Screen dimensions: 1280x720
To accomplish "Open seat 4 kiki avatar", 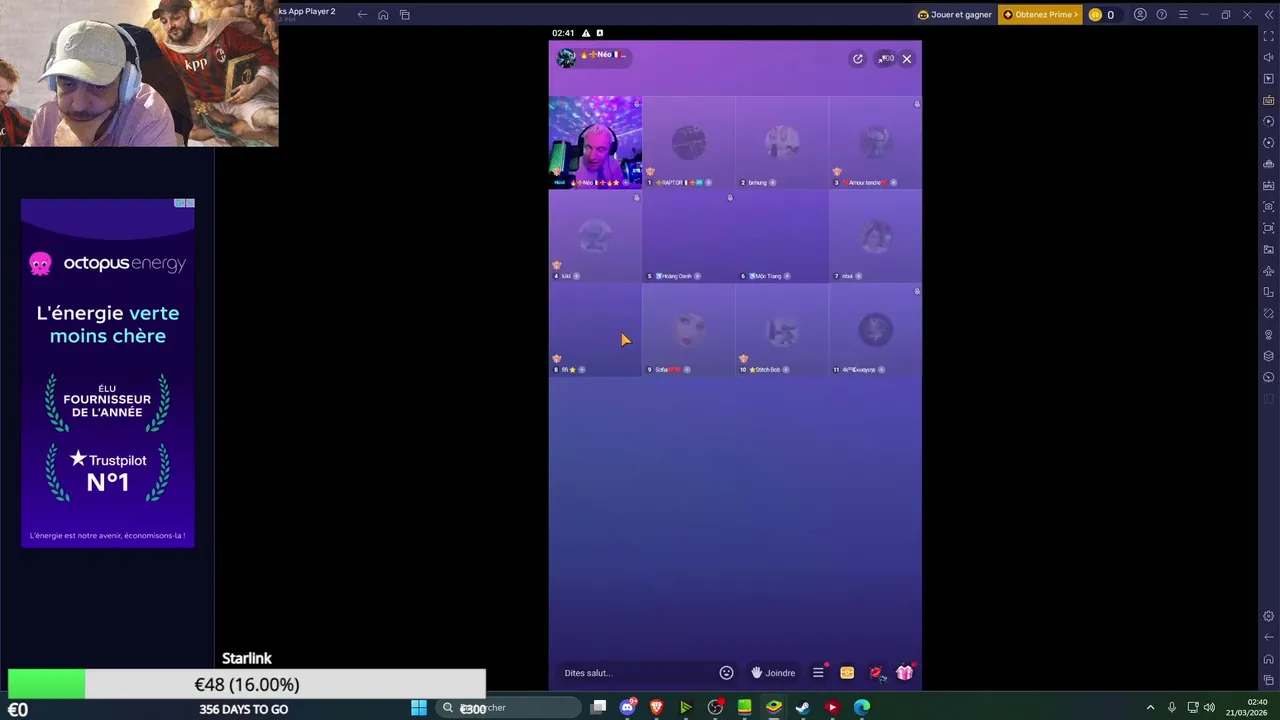I will point(595,236).
